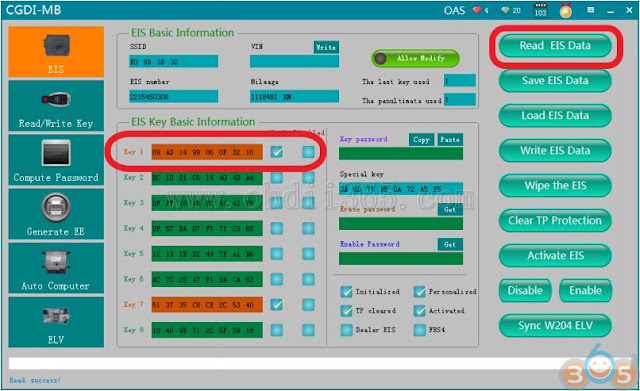The image size is (640, 391).
Task: Click the Enable button
Action: pos(585,291)
